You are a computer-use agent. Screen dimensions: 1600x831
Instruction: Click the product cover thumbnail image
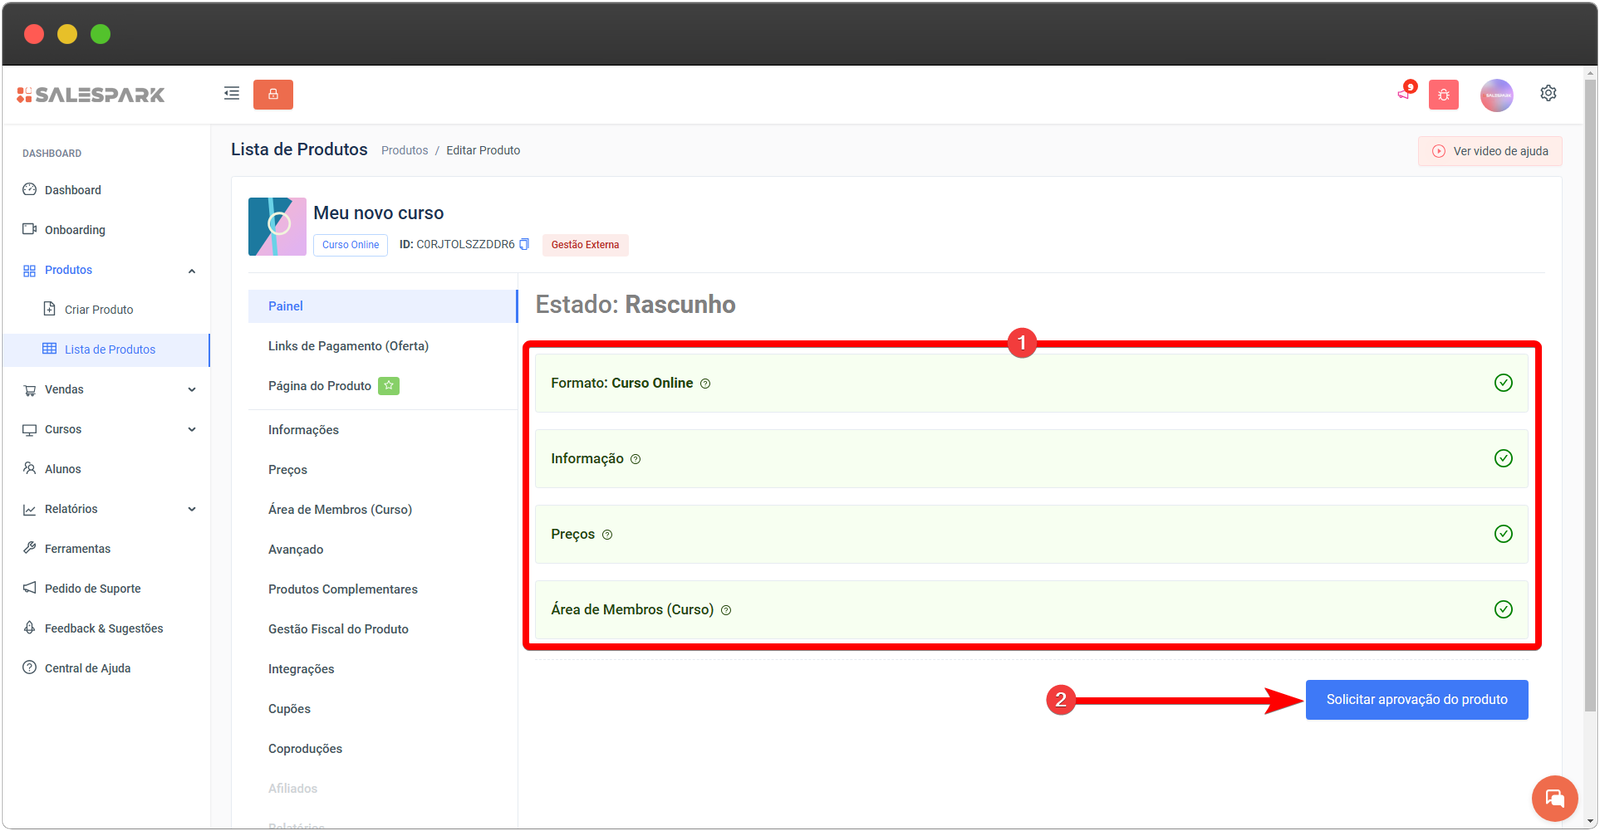277,227
